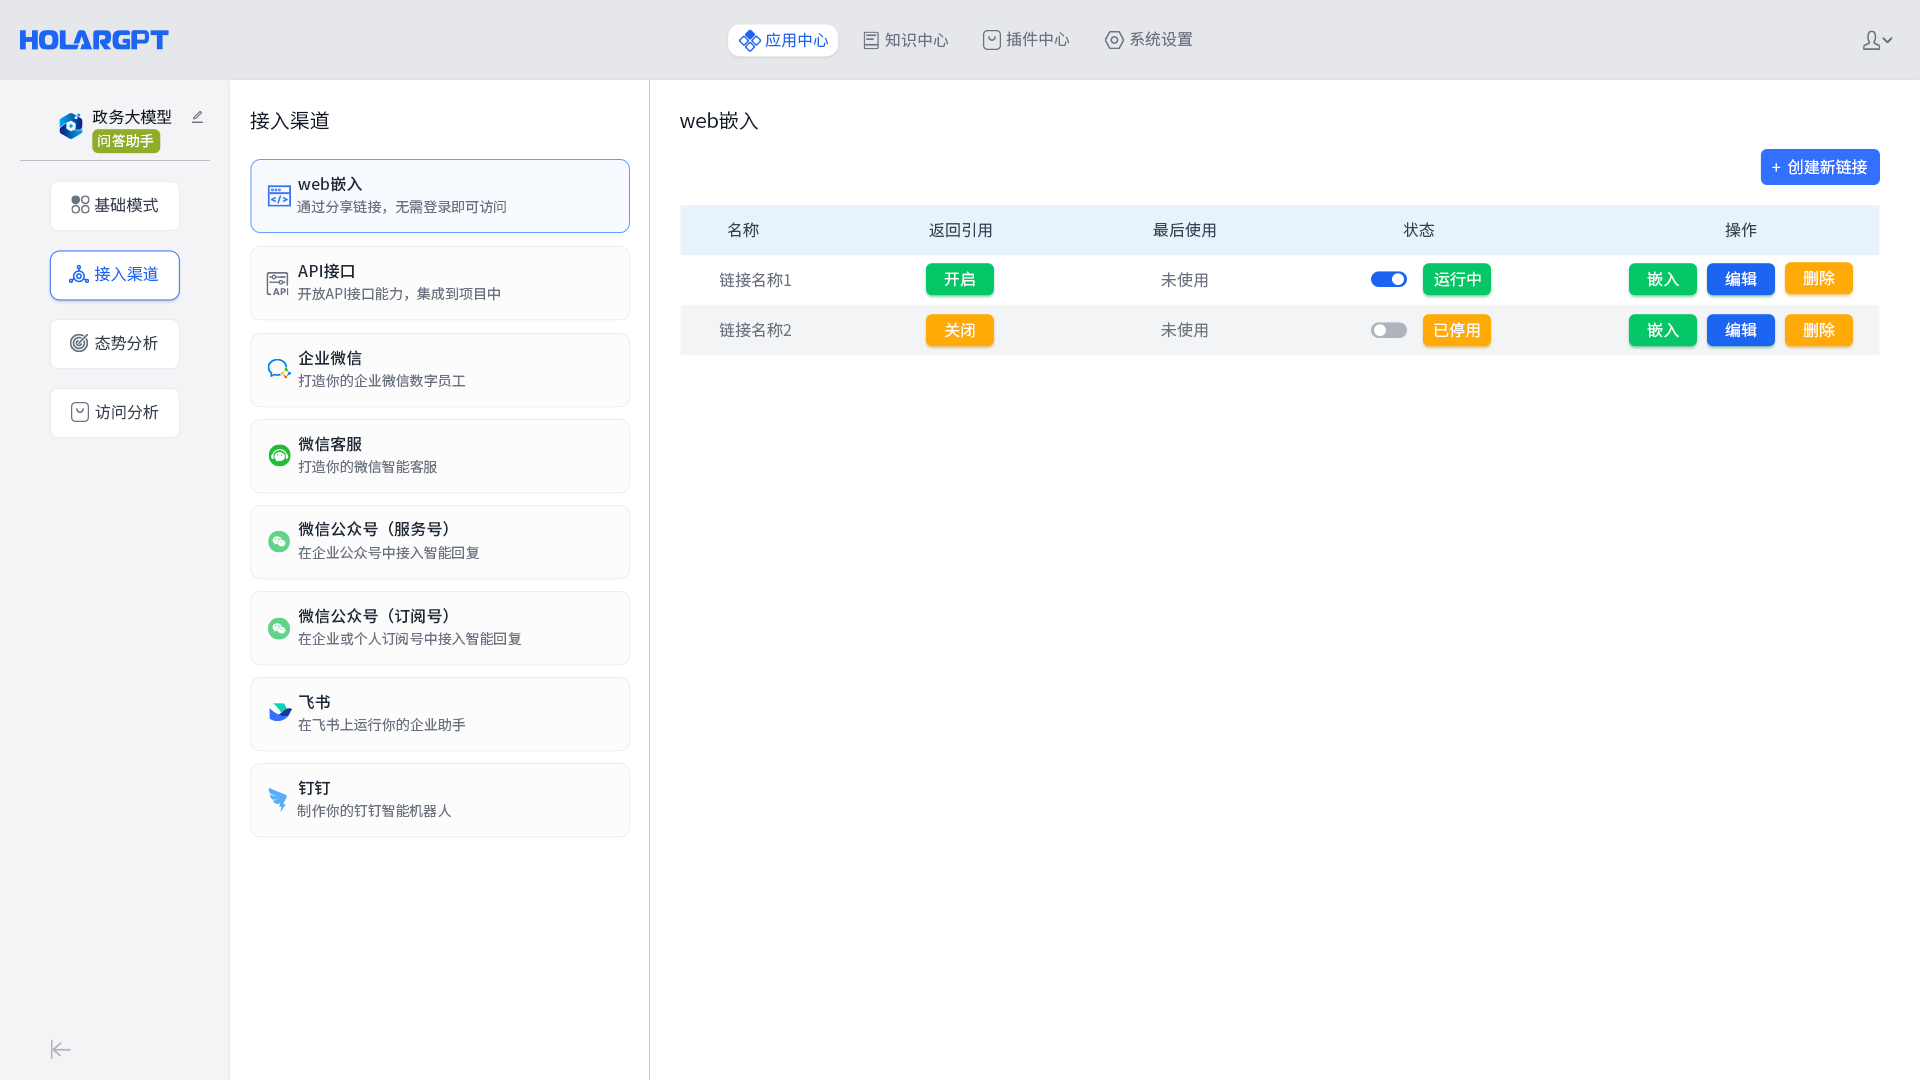The width and height of the screenshot is (1920, 1080).
Task: Click the edit pencil icon beside 政务大模型
Action: pyautogui.click(x=197, y=117)
